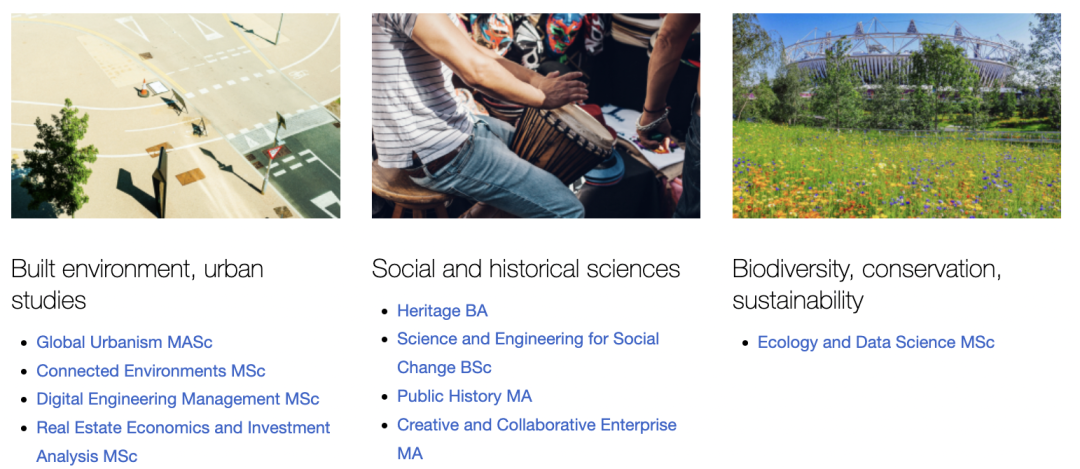
Task: Select the Biodiversity, conservation, sustainability heading
Action: point(866,284)
